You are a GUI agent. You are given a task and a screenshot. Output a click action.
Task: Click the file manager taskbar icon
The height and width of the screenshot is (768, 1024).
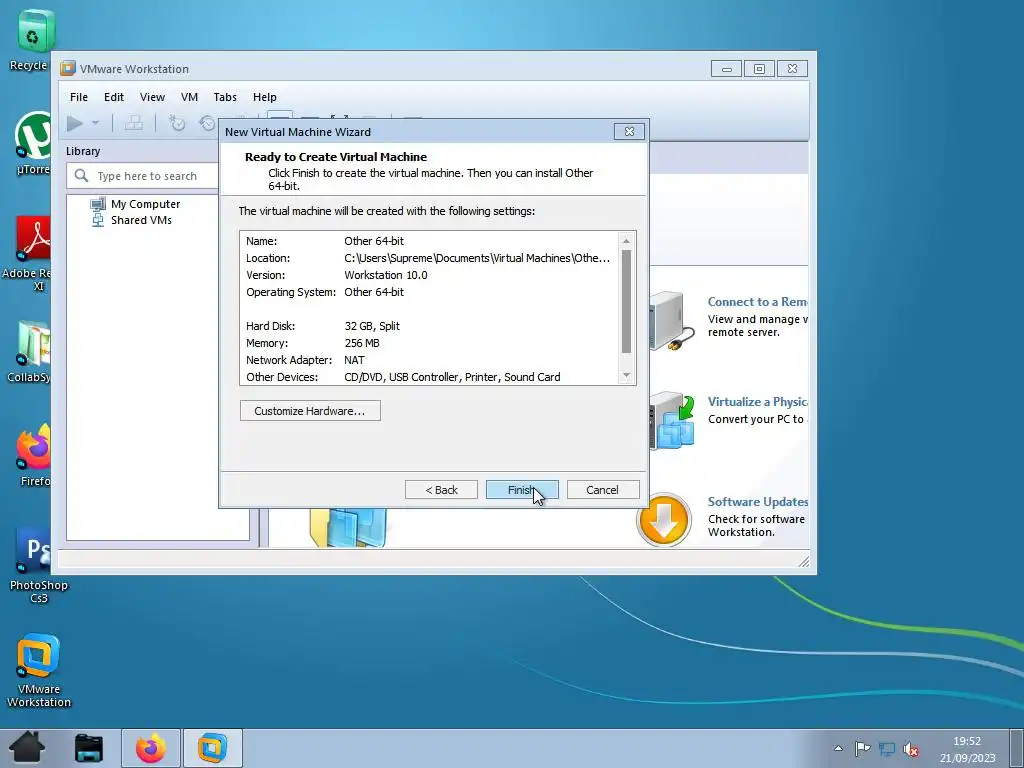89,748
